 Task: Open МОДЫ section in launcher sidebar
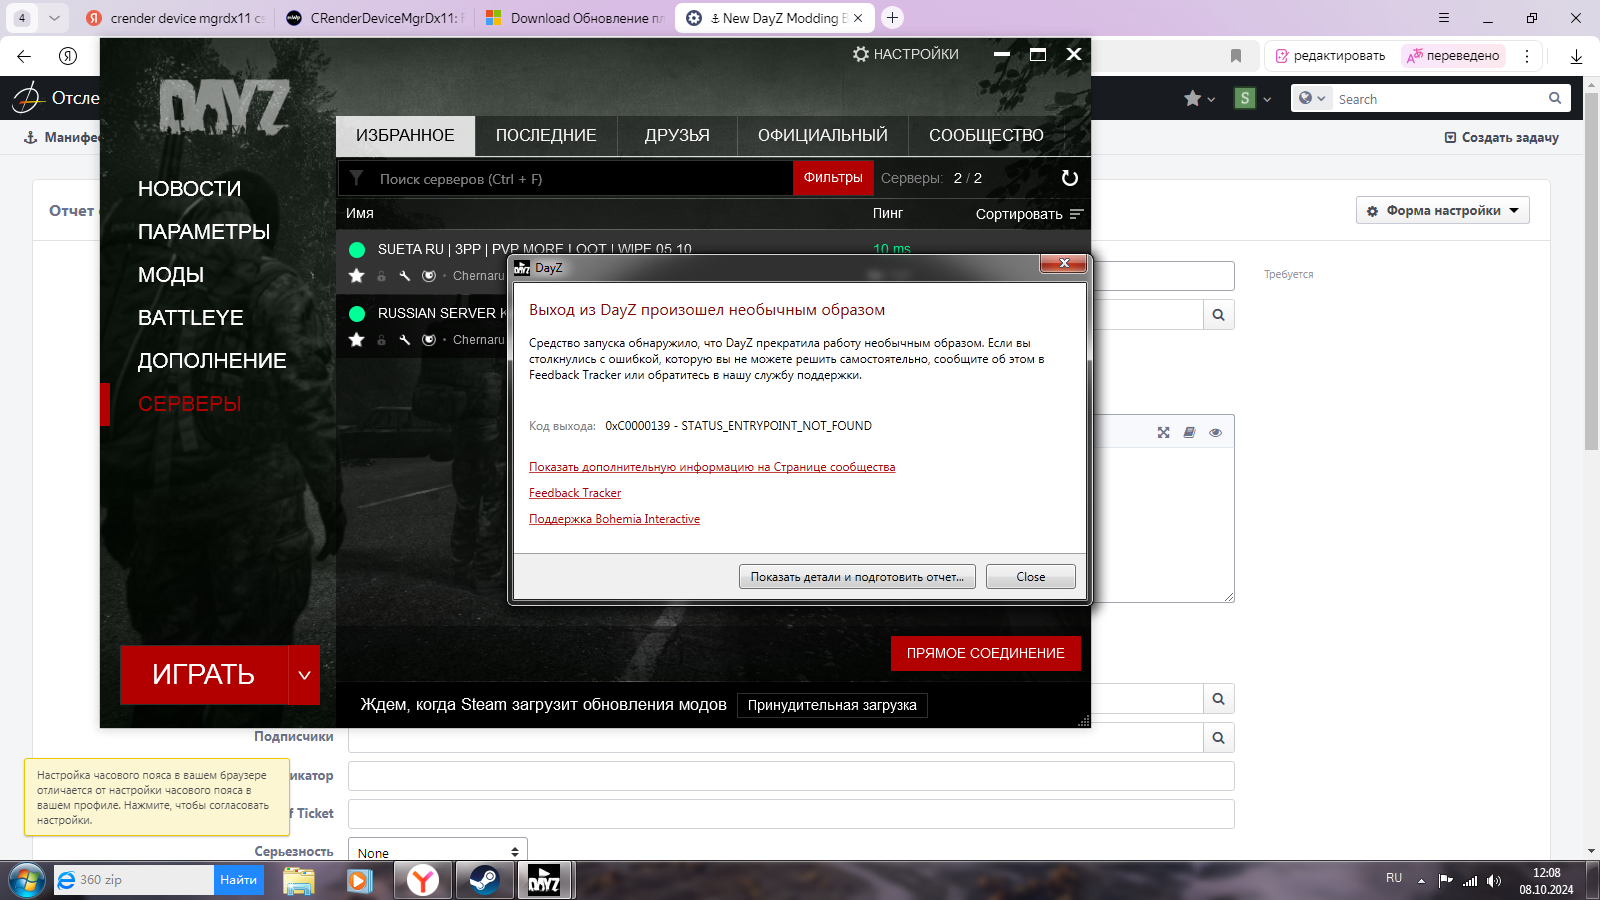point(171,274)
